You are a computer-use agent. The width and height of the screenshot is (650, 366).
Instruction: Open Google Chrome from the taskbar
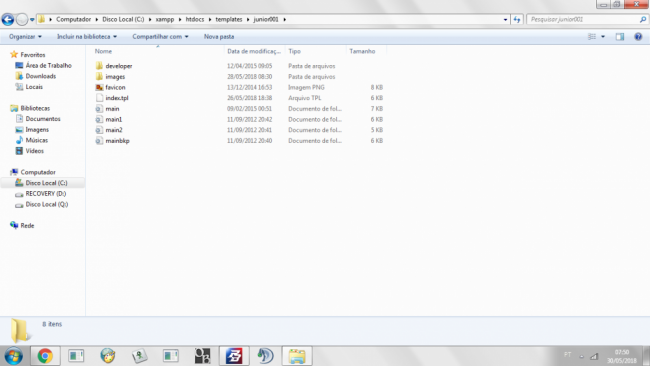point(45,356)
